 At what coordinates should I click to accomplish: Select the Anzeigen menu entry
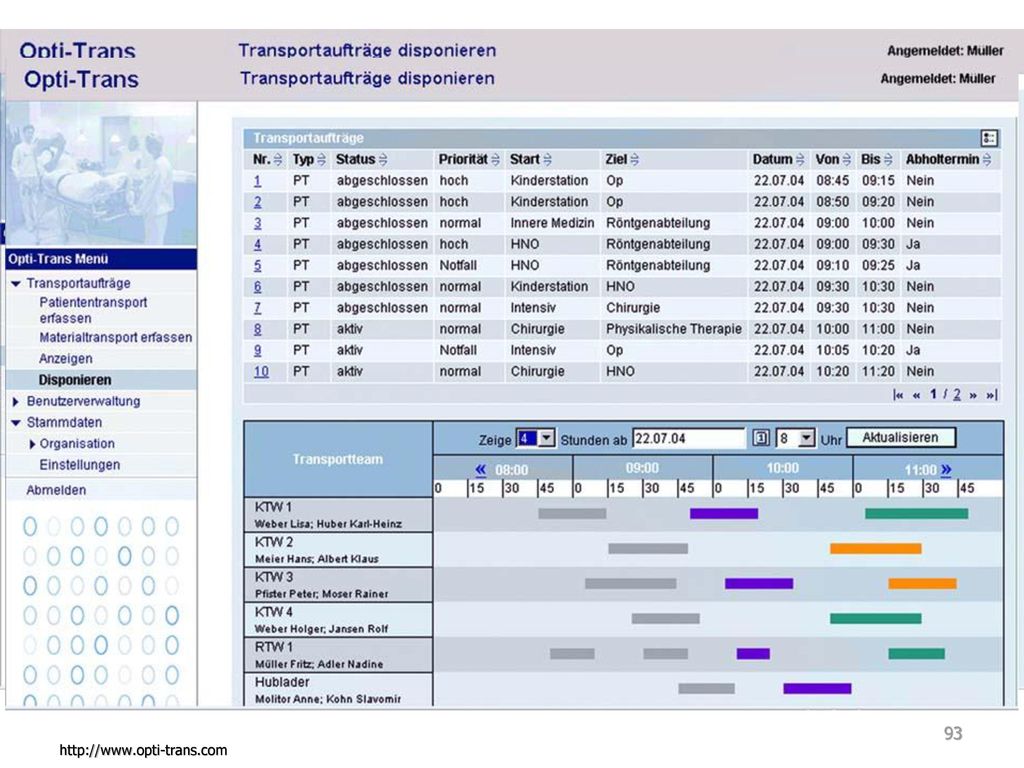[65, 359]
